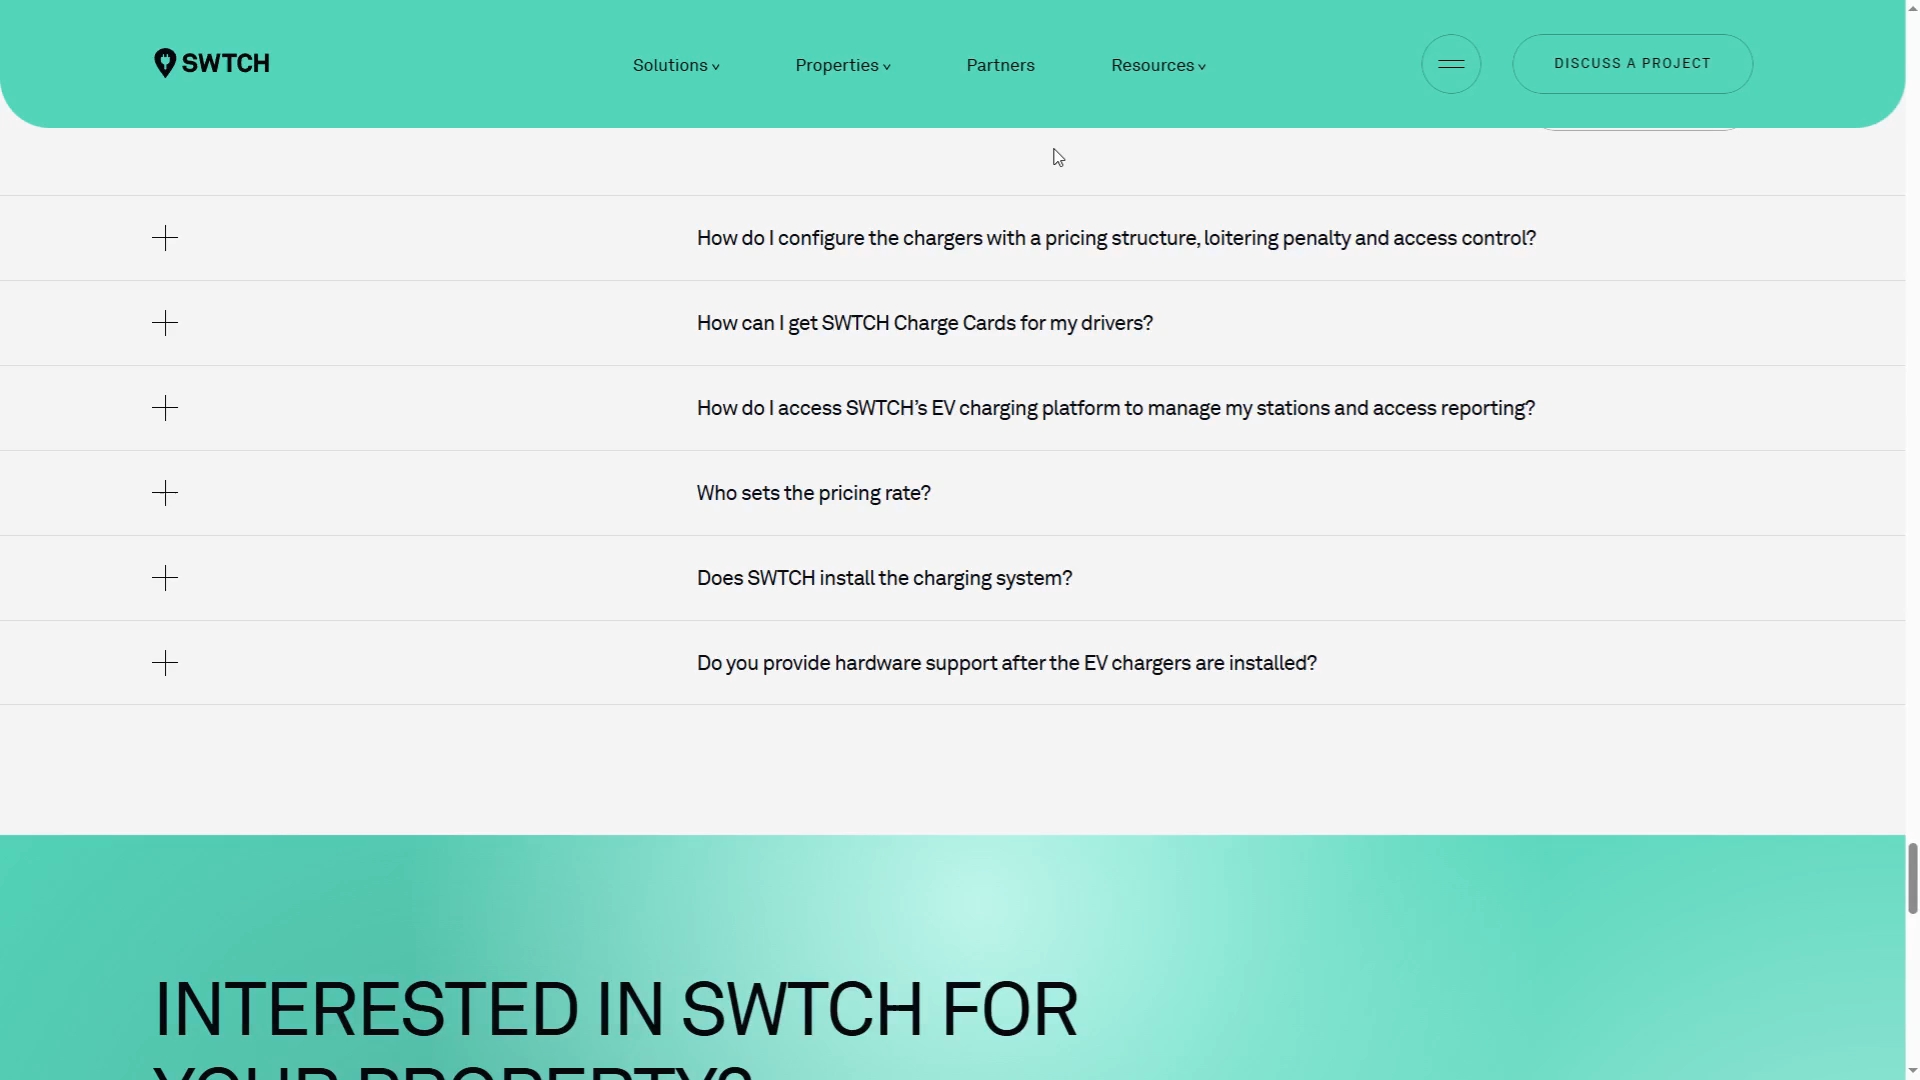Click plus icon beside hardware support question
The width and height of the screenshot is (1920, 1080).
pyautogui.click(x=165, y=663)
